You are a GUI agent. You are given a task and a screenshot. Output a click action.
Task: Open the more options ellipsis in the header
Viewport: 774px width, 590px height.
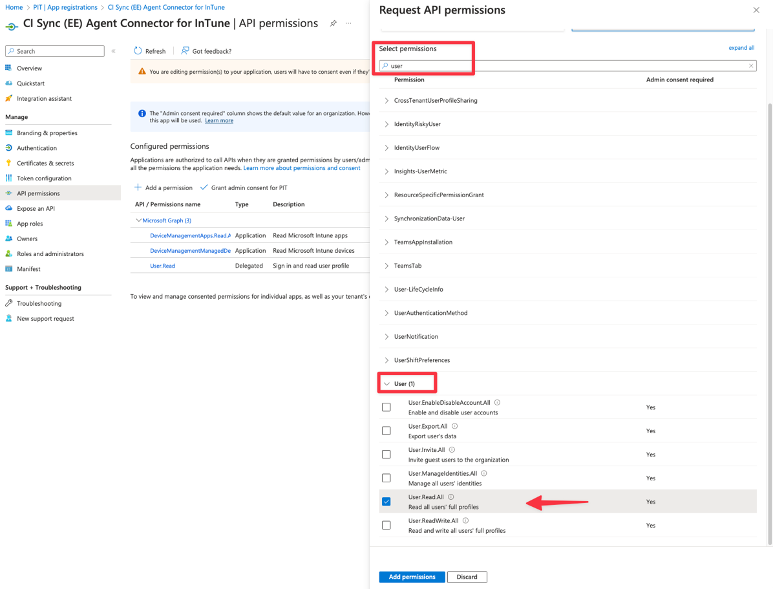point(348,23)
